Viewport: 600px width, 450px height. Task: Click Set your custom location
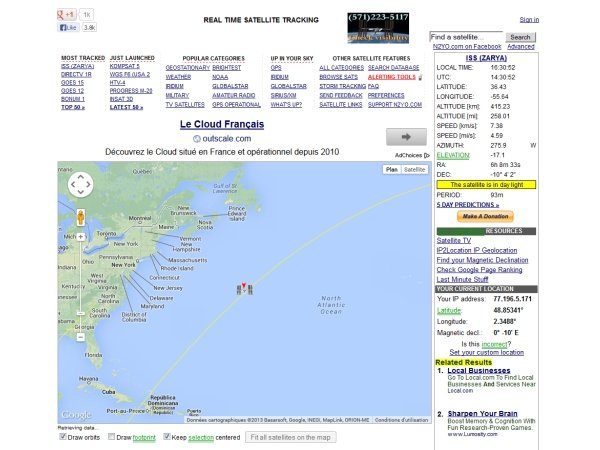[486, 352]
